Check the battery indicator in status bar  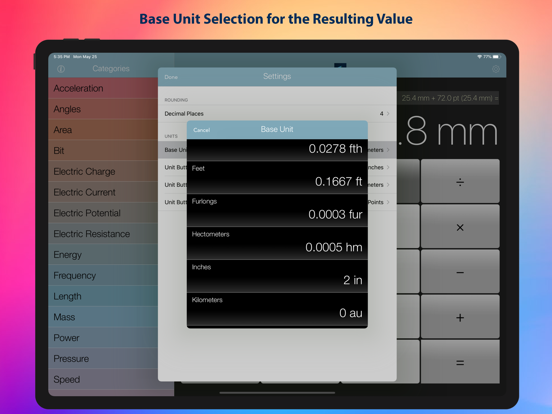click(x=496, y=57)
